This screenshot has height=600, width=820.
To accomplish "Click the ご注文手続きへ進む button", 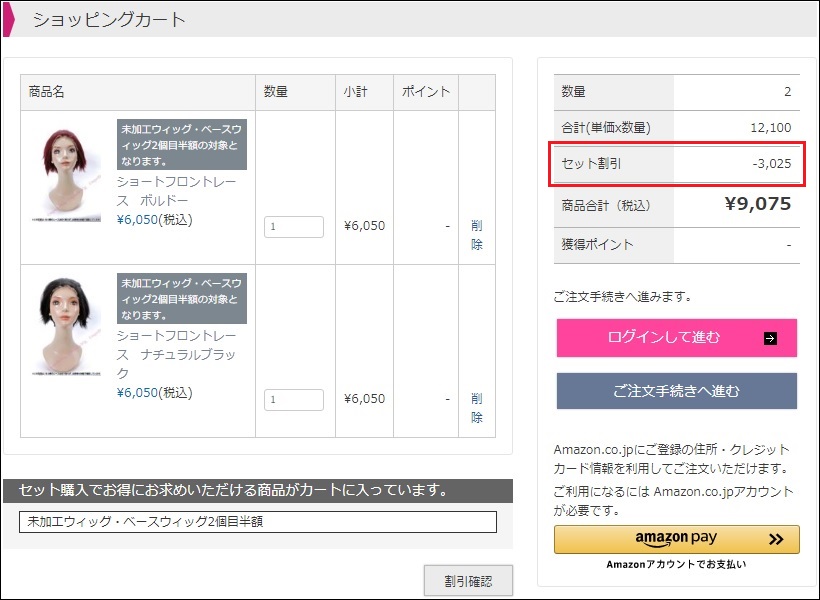I will tap(677, 391).
